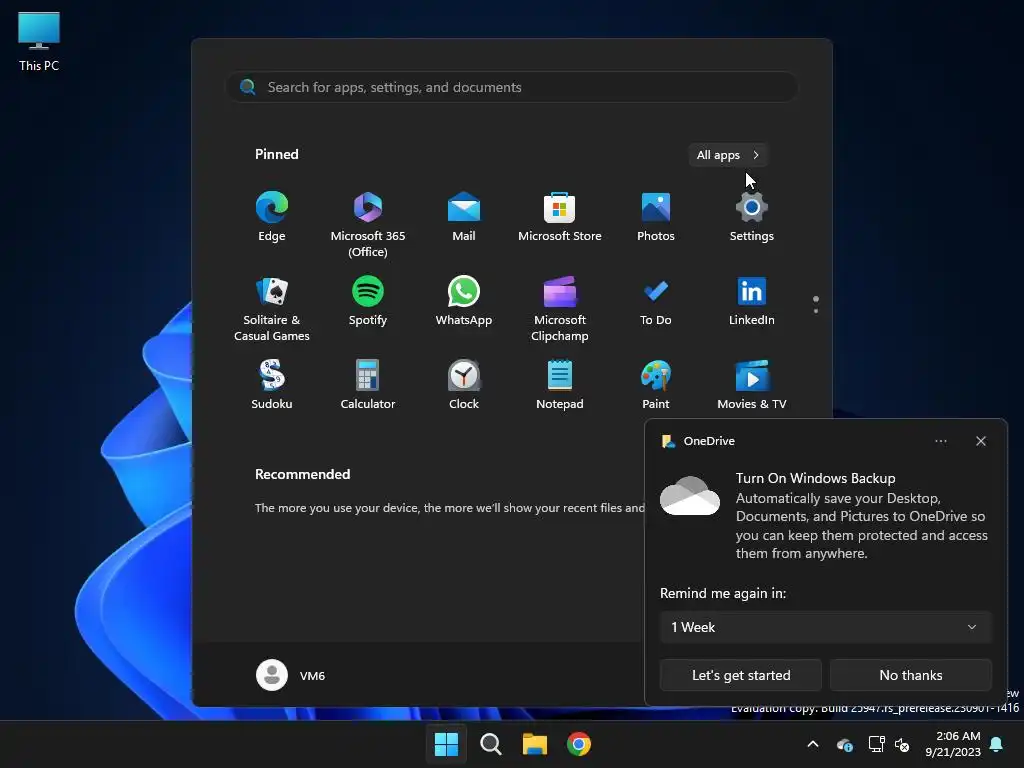The height and width of the screenshot is (768, 1024).
Task: Open Spotify
Action: pyautogui.click(x=368, y=301)
